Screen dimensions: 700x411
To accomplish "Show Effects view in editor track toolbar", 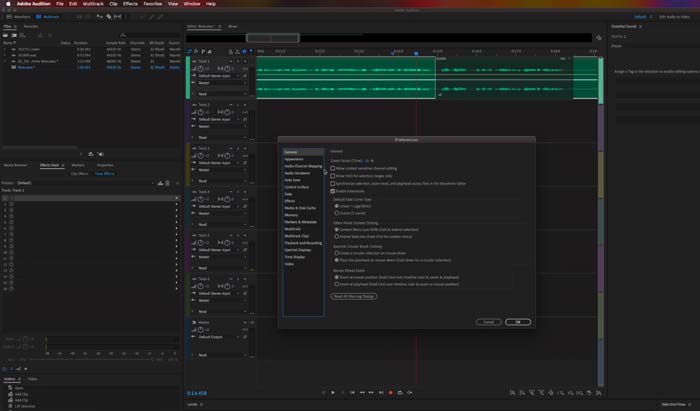I will [x=196, y=52].
